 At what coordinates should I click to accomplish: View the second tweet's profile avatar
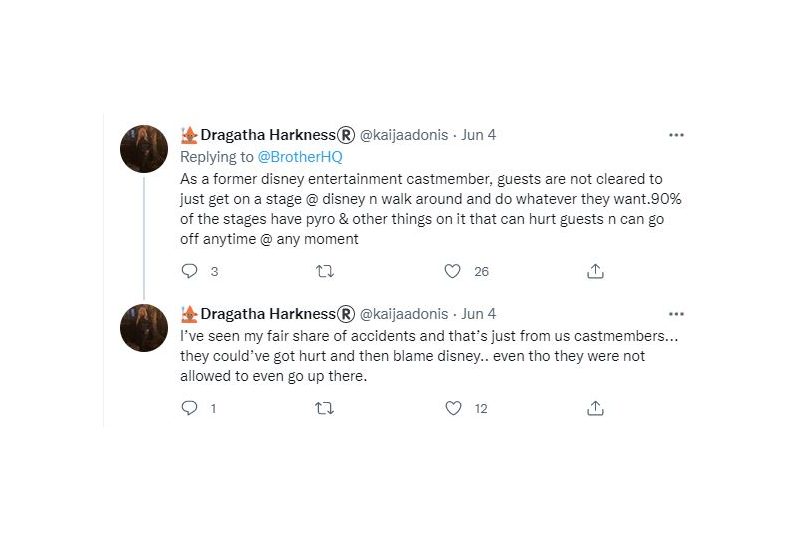(x=144, y=328)
